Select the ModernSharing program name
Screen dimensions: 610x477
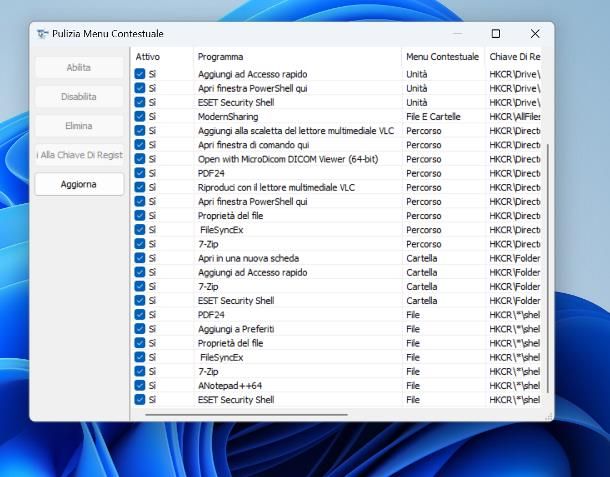[x=228, y=117]
